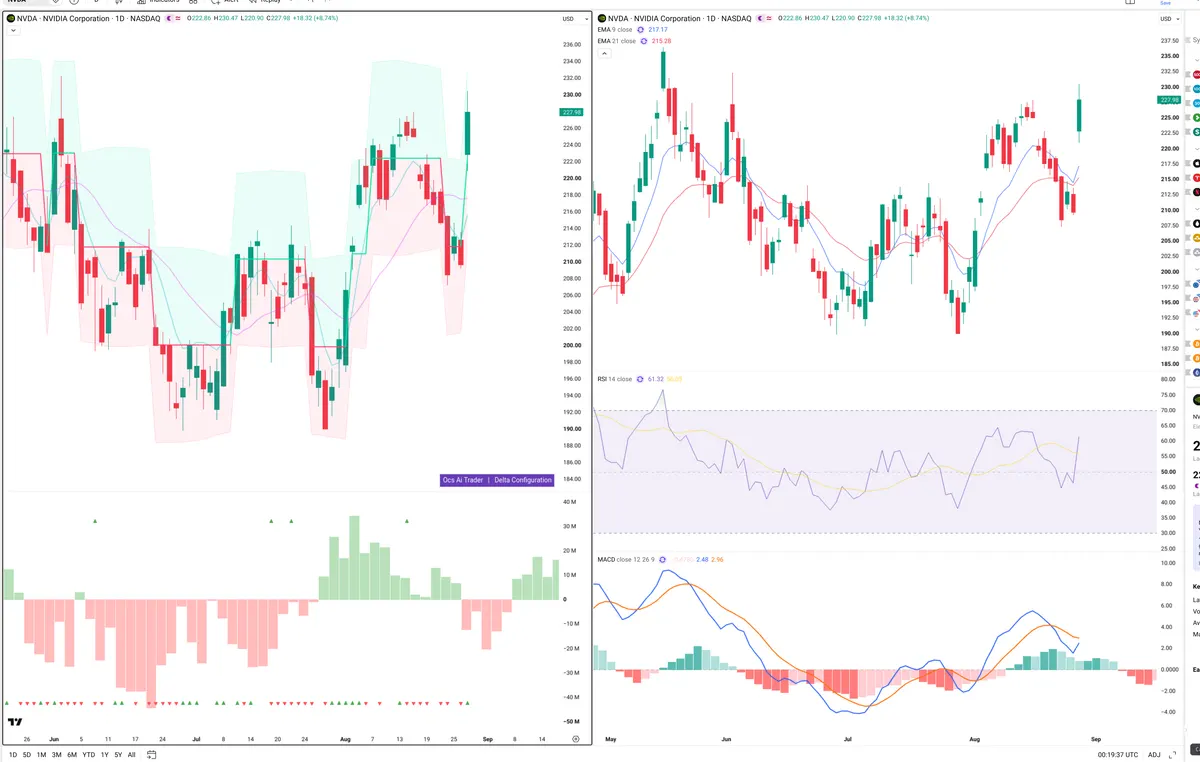Select the 1Y date range
Screen dimensions: 1200x762
105,755
